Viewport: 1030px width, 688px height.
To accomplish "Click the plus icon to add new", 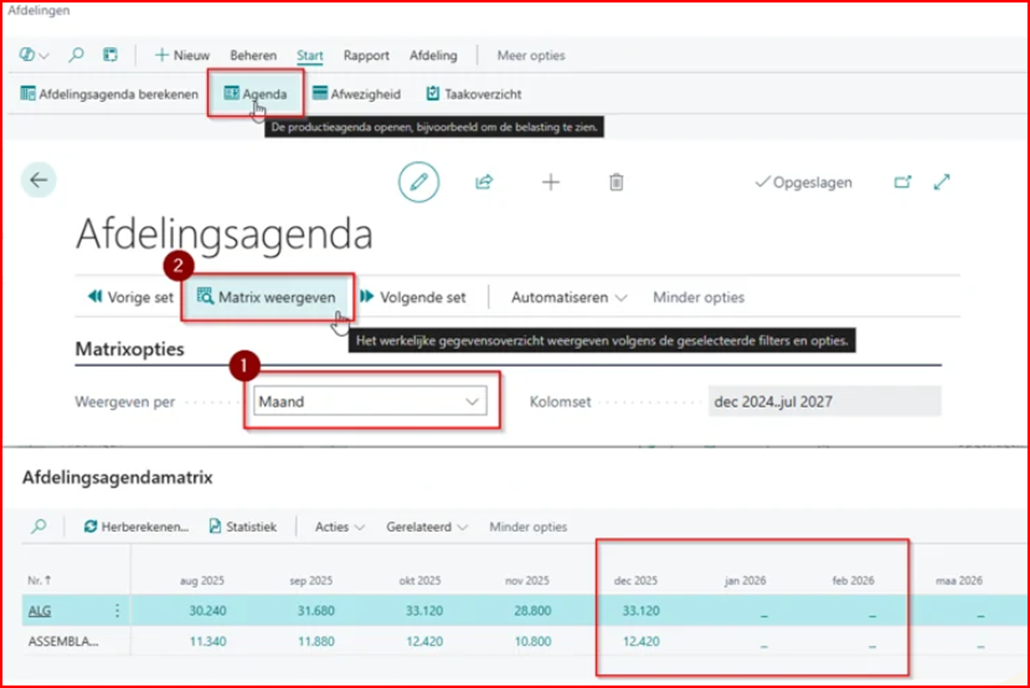I will point(551,182).
